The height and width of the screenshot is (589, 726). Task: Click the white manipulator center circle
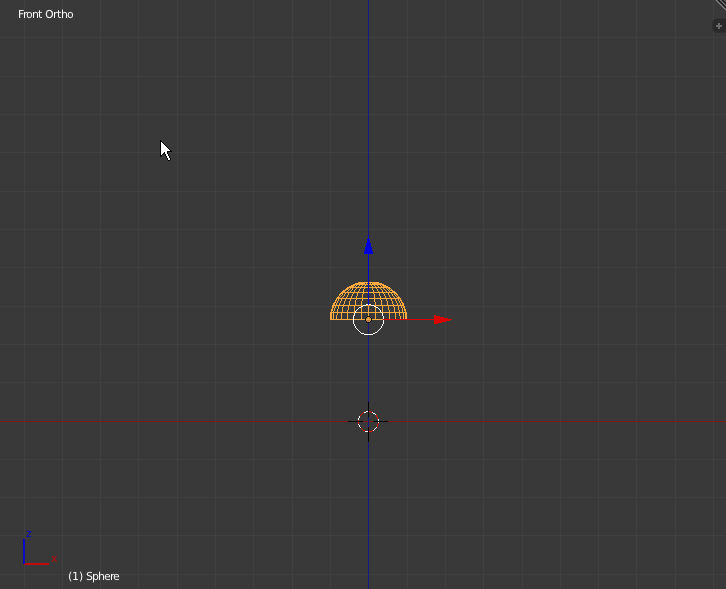(x=368, y=320)
